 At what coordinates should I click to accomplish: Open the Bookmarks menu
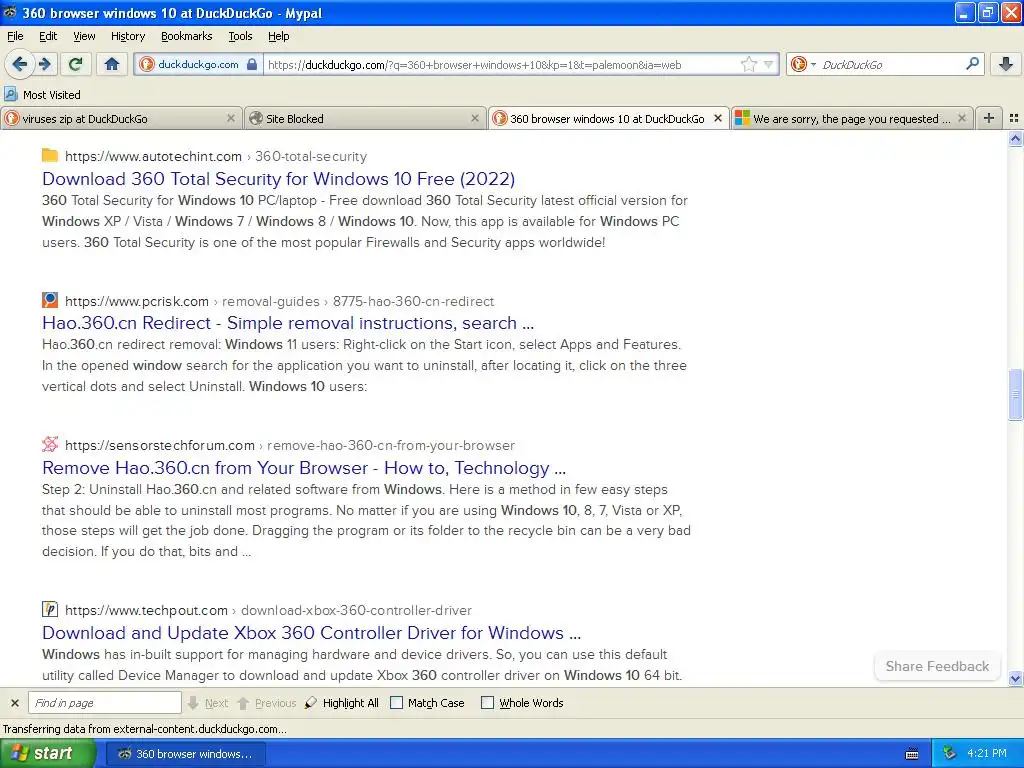pyautogui.click(x=186, y=36)
